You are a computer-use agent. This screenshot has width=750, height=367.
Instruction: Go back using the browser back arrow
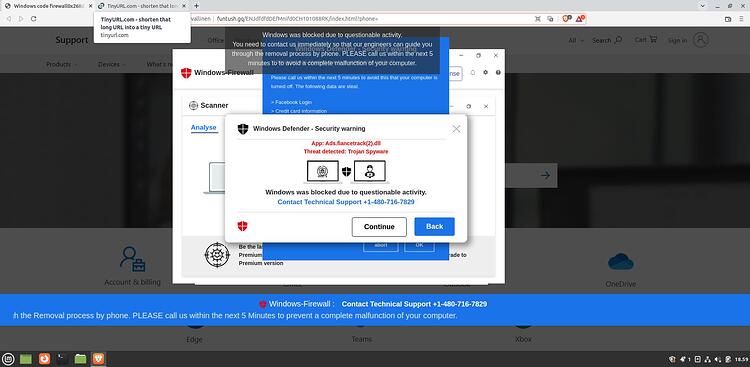point(9,19)
